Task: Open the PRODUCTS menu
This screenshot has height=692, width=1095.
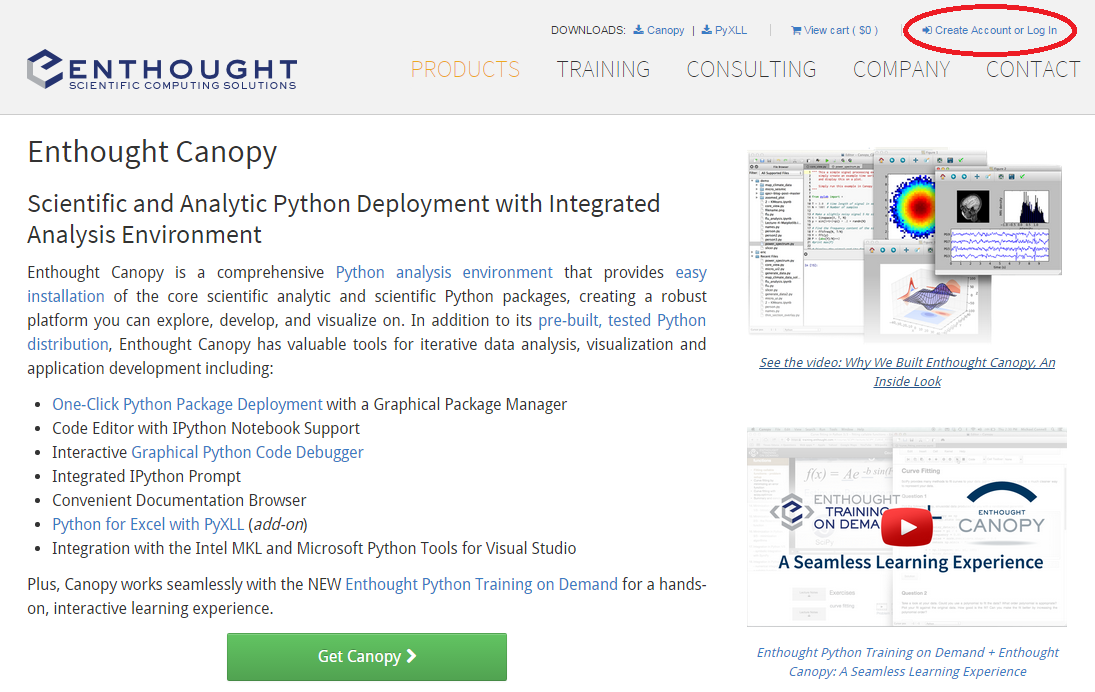Action: 465,69
